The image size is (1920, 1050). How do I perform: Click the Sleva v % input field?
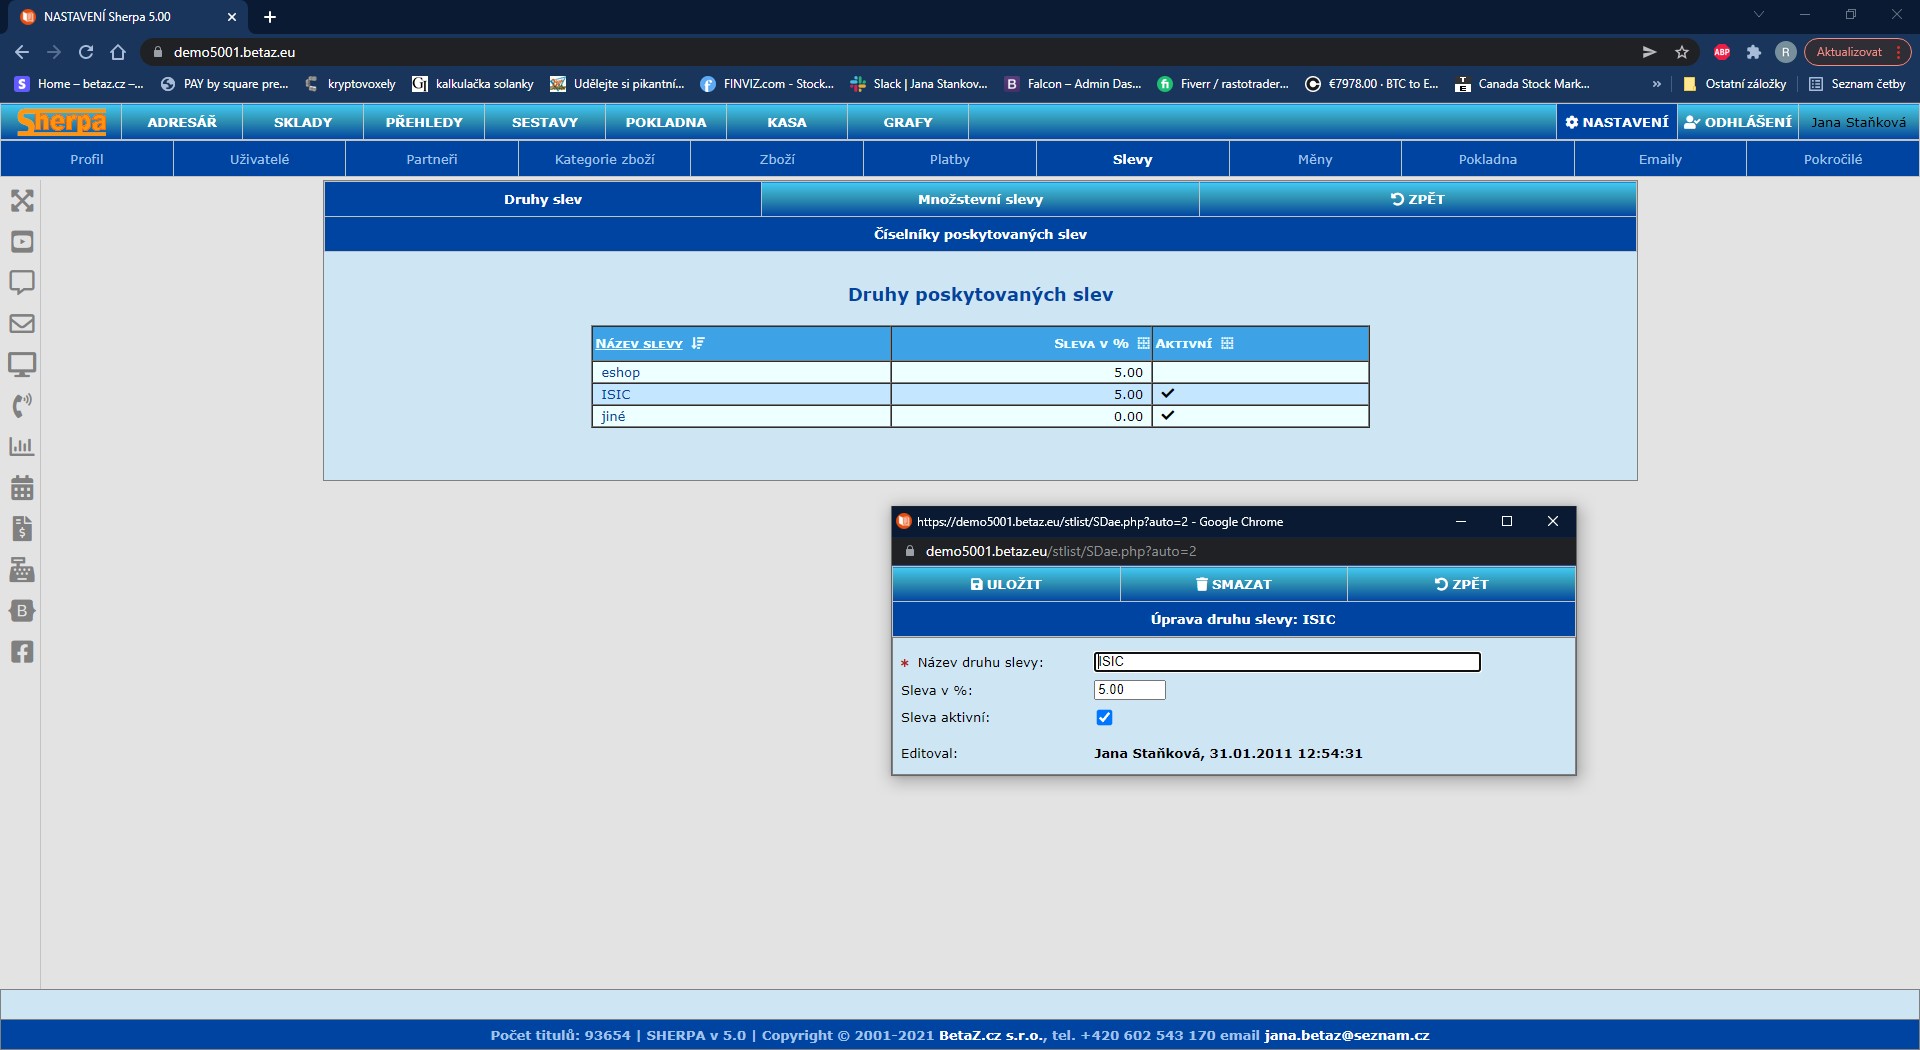(x=1129, y=690)
